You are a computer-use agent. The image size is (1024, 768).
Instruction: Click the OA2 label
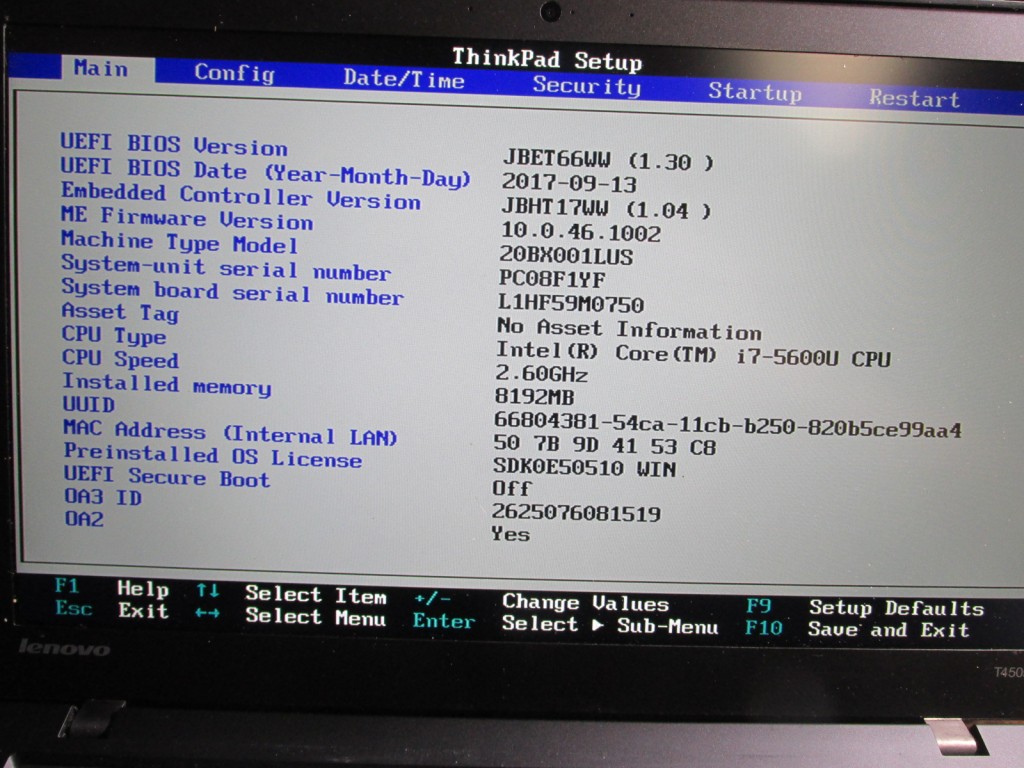click(x=84, y=519)
